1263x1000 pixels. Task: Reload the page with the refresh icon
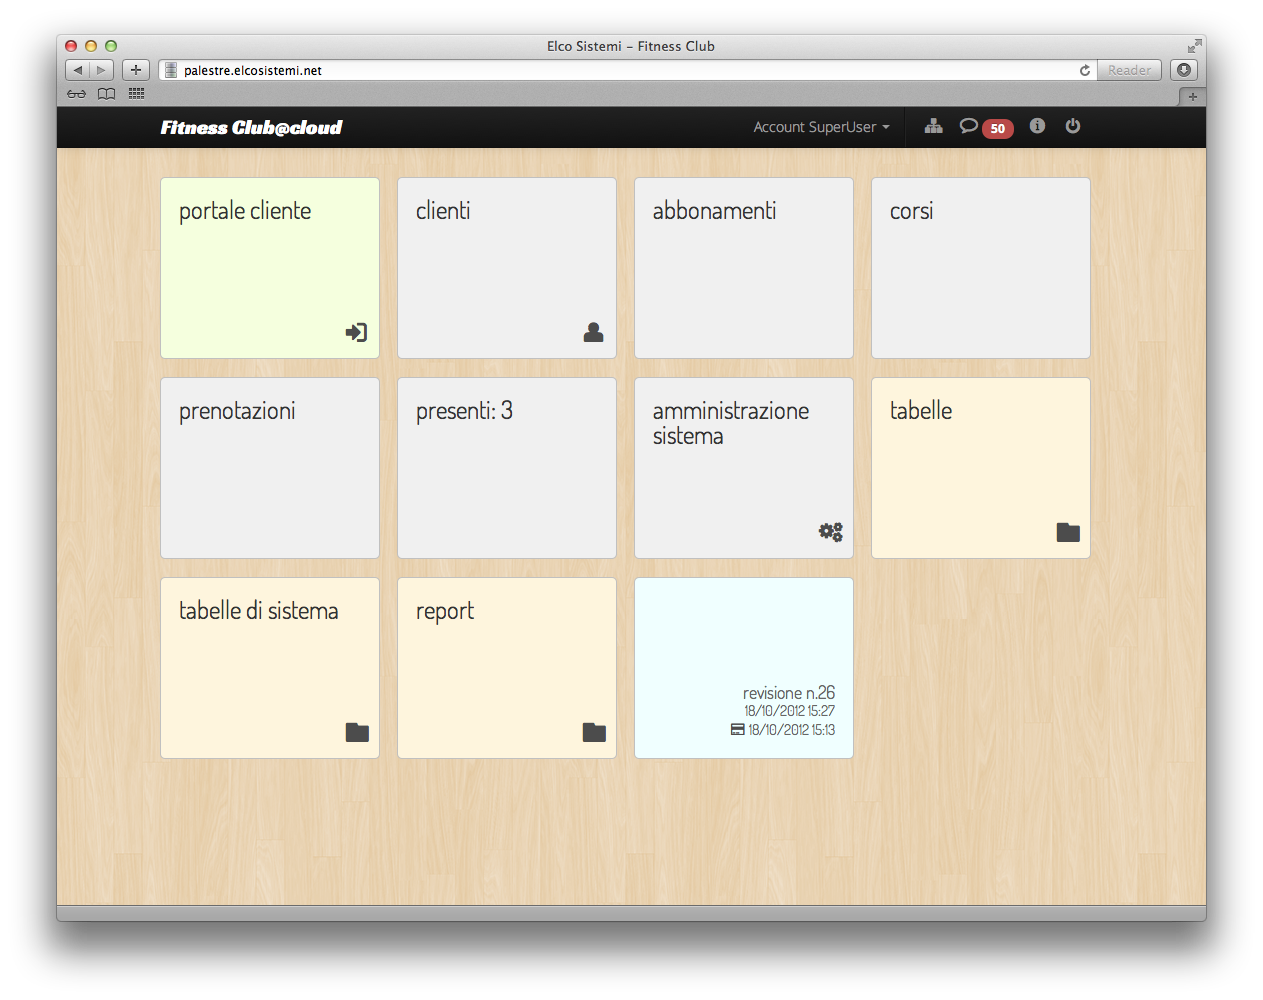coord(1085,70)
